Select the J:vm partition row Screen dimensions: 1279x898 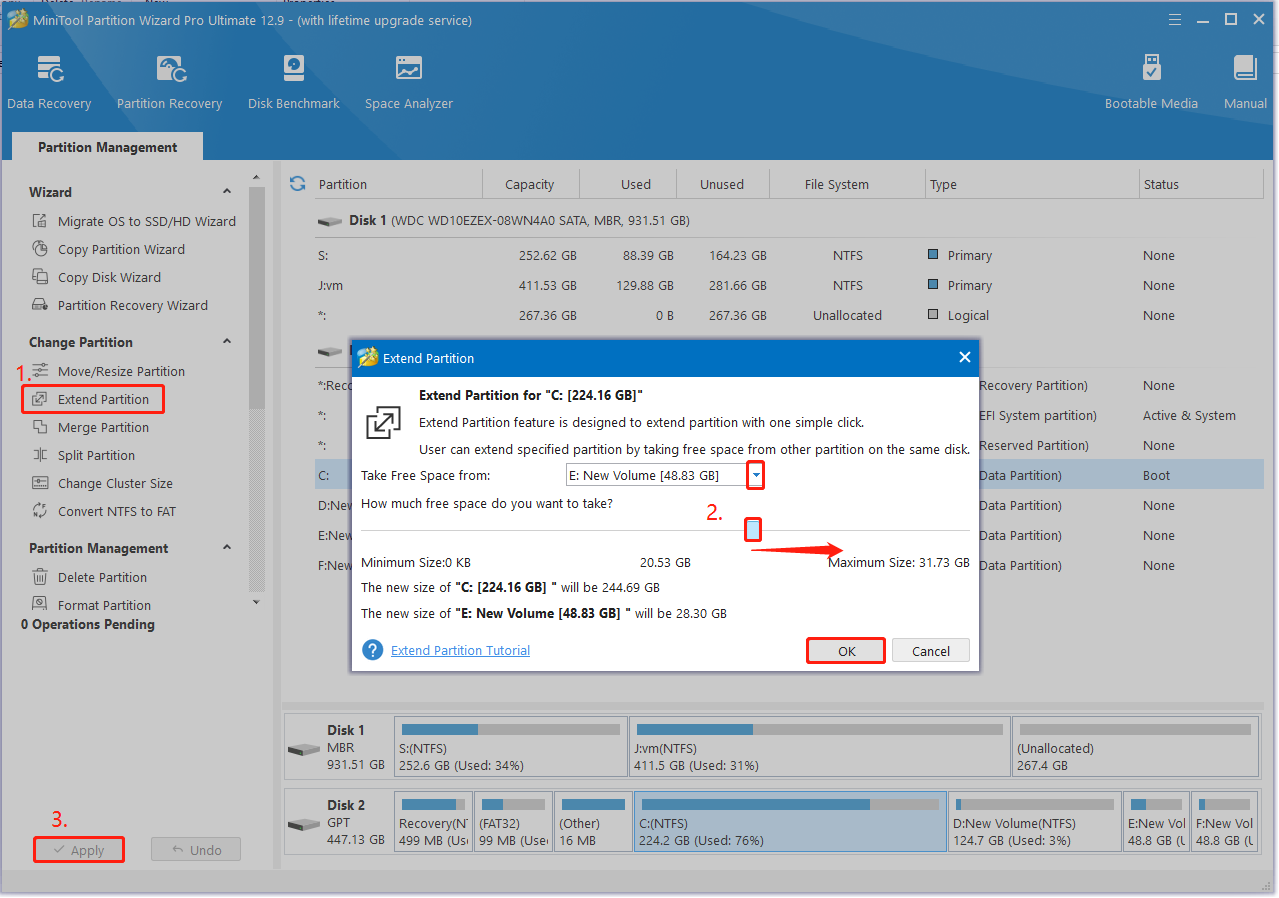(x=788, y=285)
